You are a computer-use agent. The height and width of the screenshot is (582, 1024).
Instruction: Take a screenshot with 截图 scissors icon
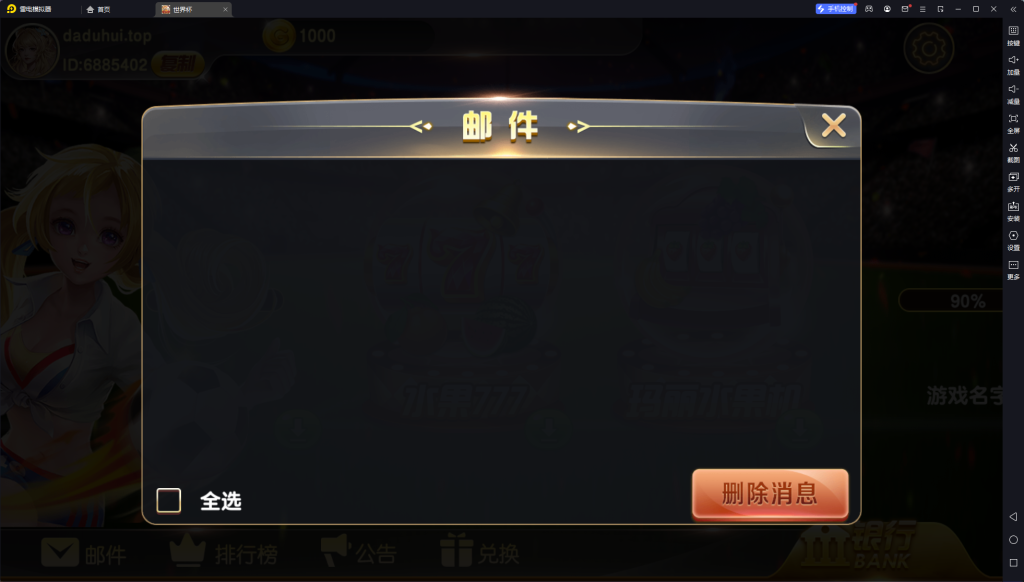point(1013,152)
